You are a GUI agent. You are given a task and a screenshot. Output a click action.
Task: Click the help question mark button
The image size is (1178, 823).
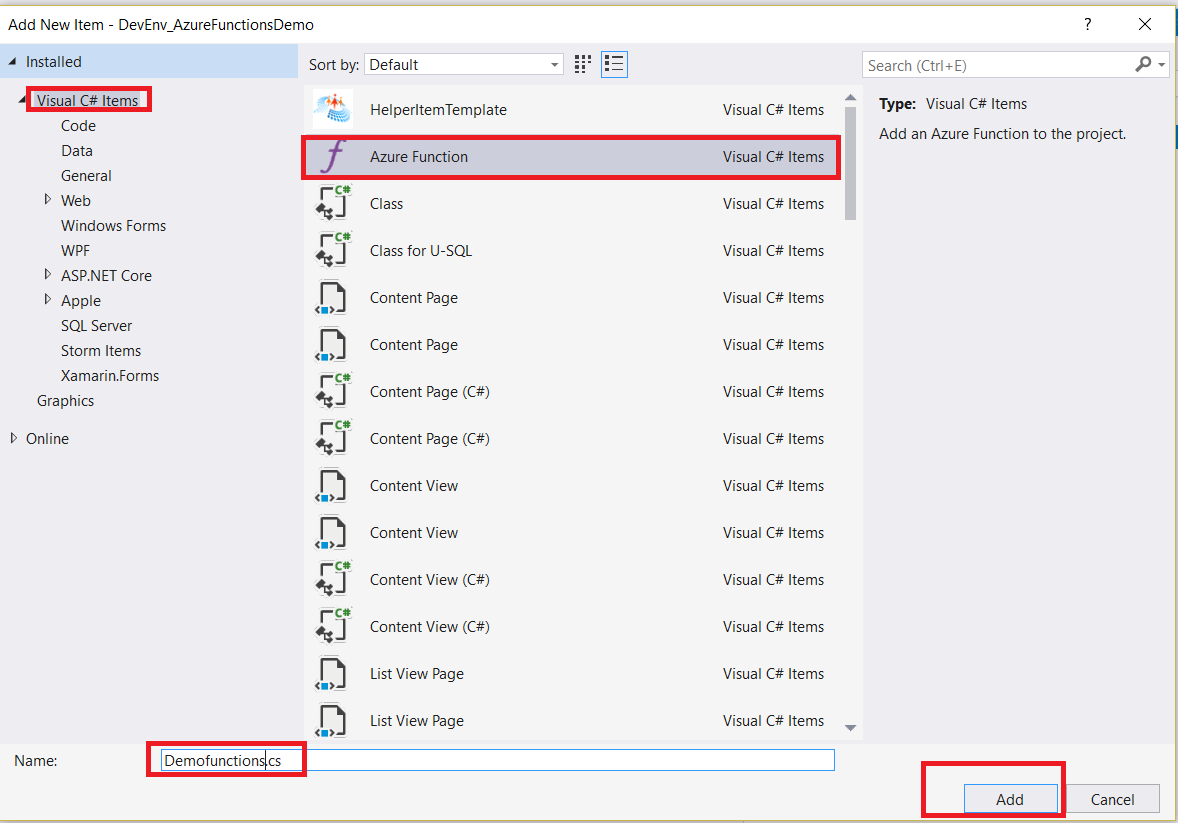click(1087, 24)
